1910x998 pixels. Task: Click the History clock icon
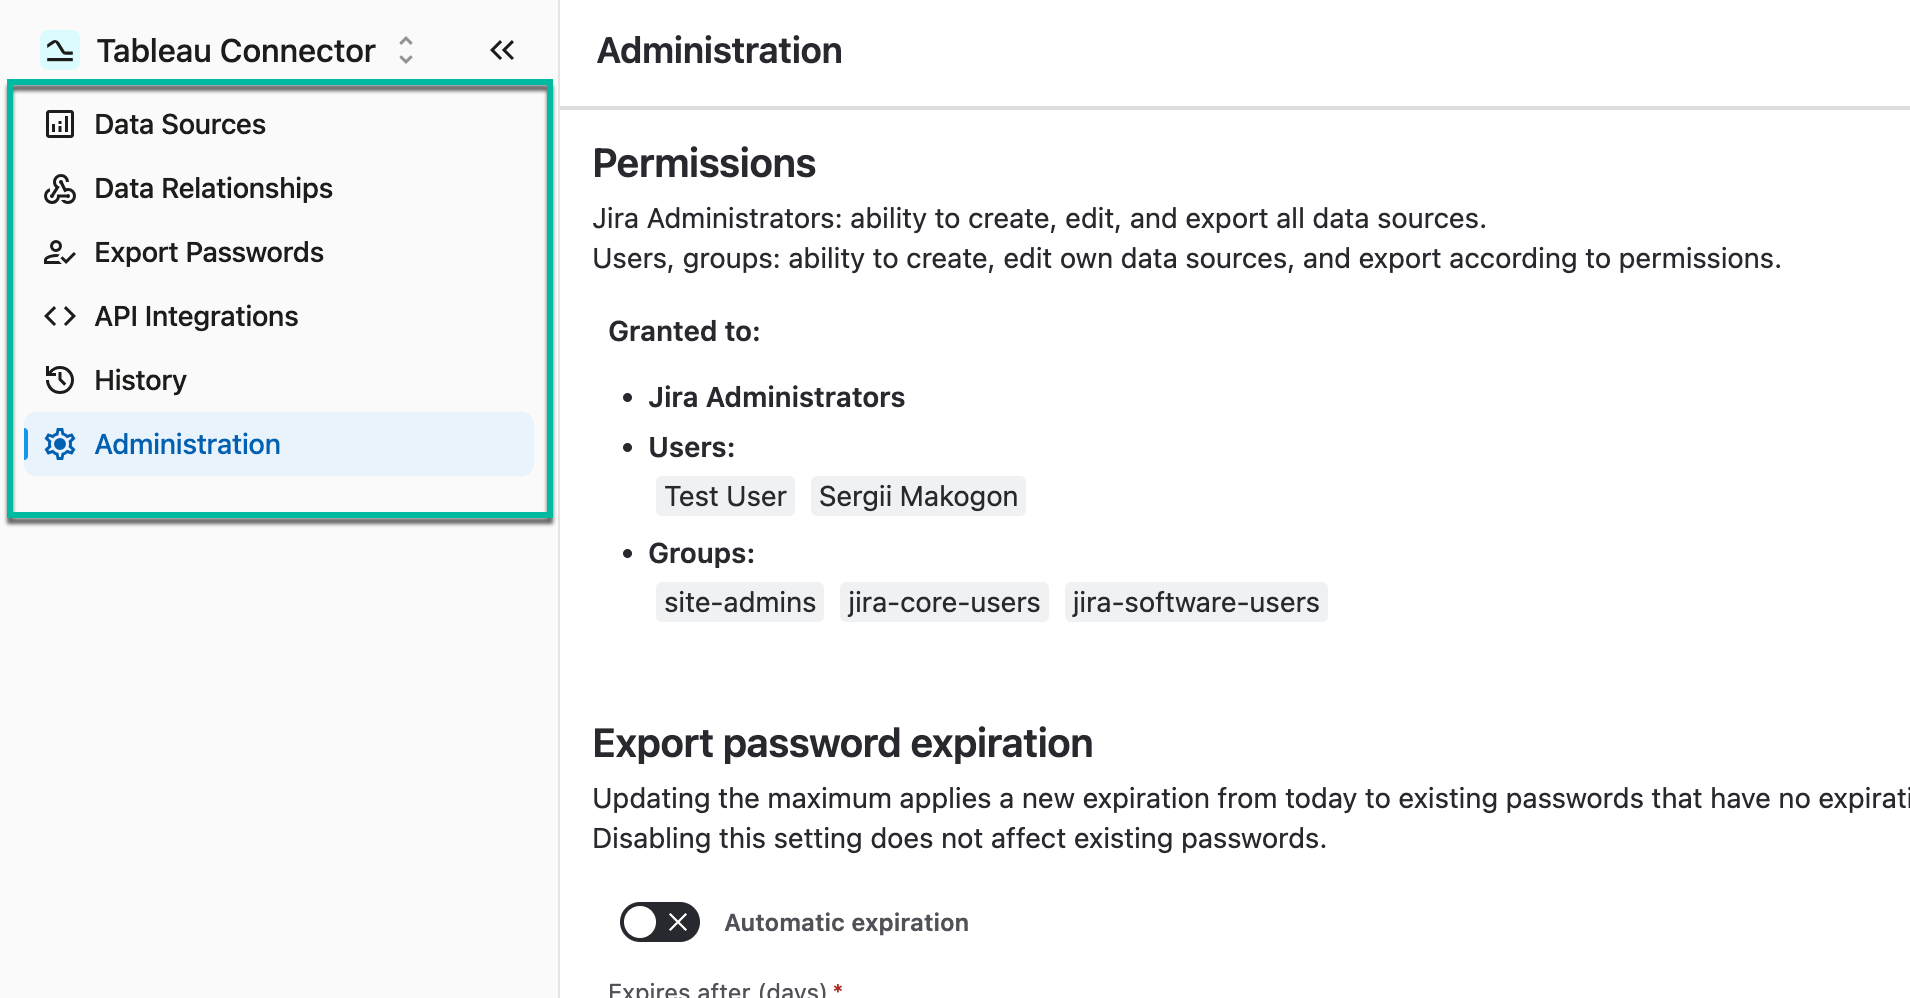click(60, 380)
